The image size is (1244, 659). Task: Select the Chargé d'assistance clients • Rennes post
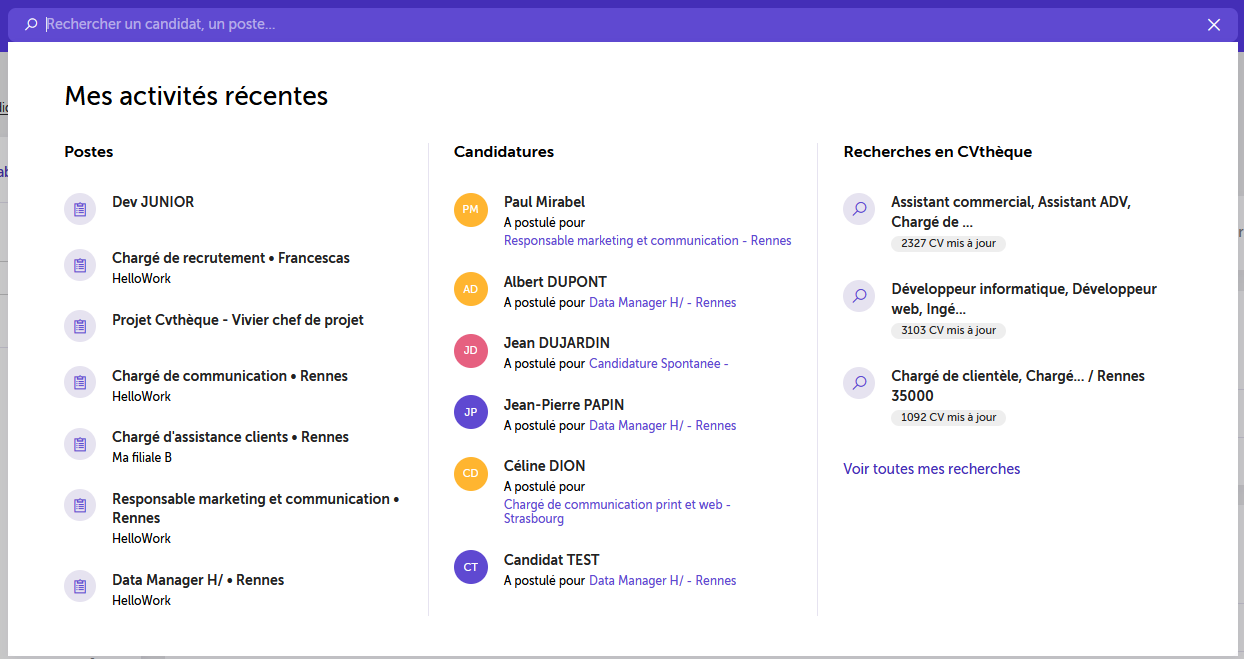point(230,446)
